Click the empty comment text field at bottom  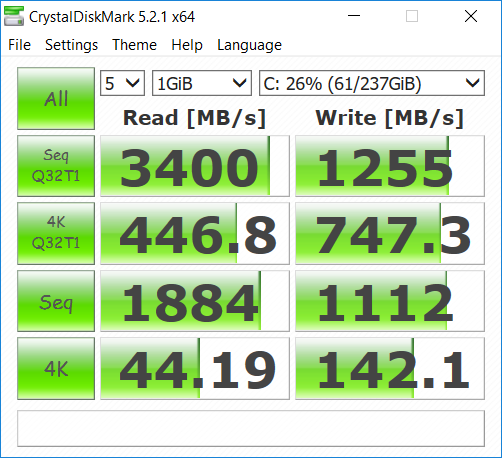[x=251, y=428]
